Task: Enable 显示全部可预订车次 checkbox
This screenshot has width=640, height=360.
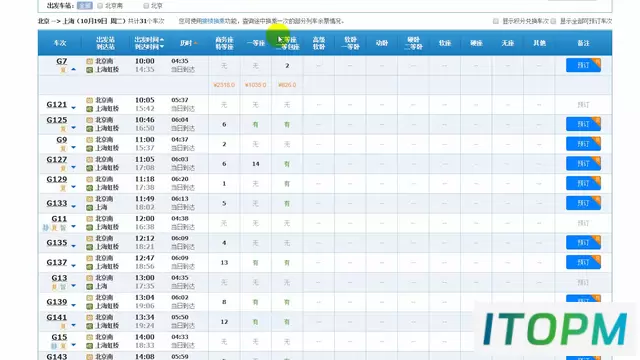Action: pyautogui.click(x=553, y=21)
